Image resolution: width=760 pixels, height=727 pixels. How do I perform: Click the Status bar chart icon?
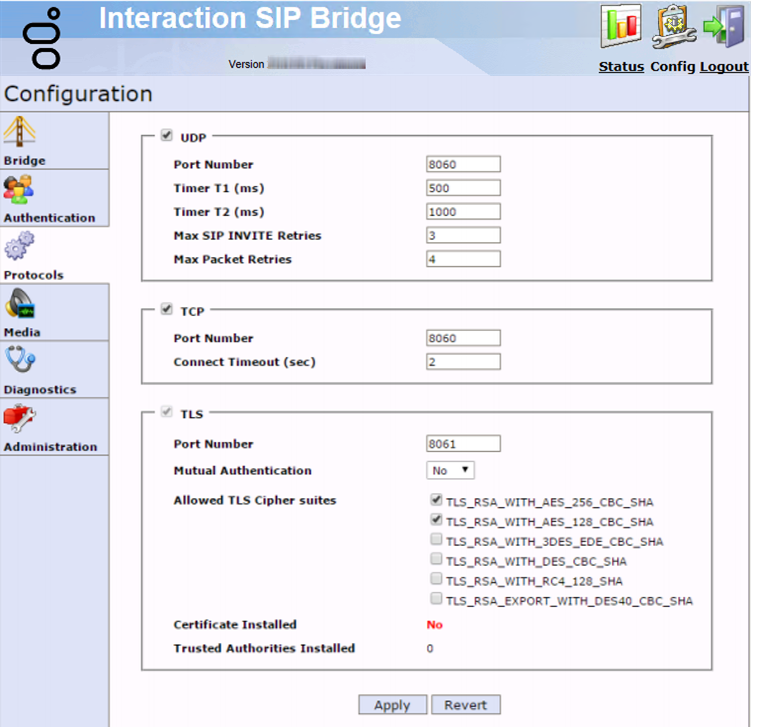(x=620, y=27)
